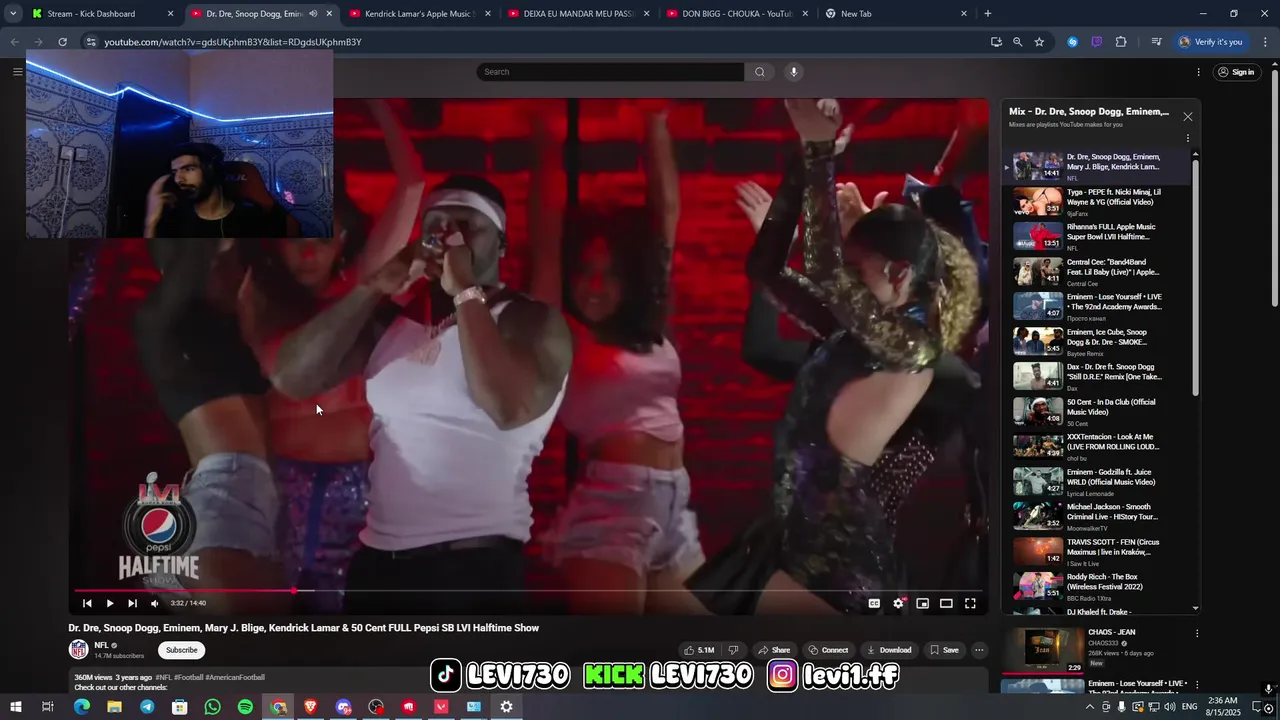
Task: Show hidden system tray icons
Action: pyautogui.click(x=1089, y=707)
